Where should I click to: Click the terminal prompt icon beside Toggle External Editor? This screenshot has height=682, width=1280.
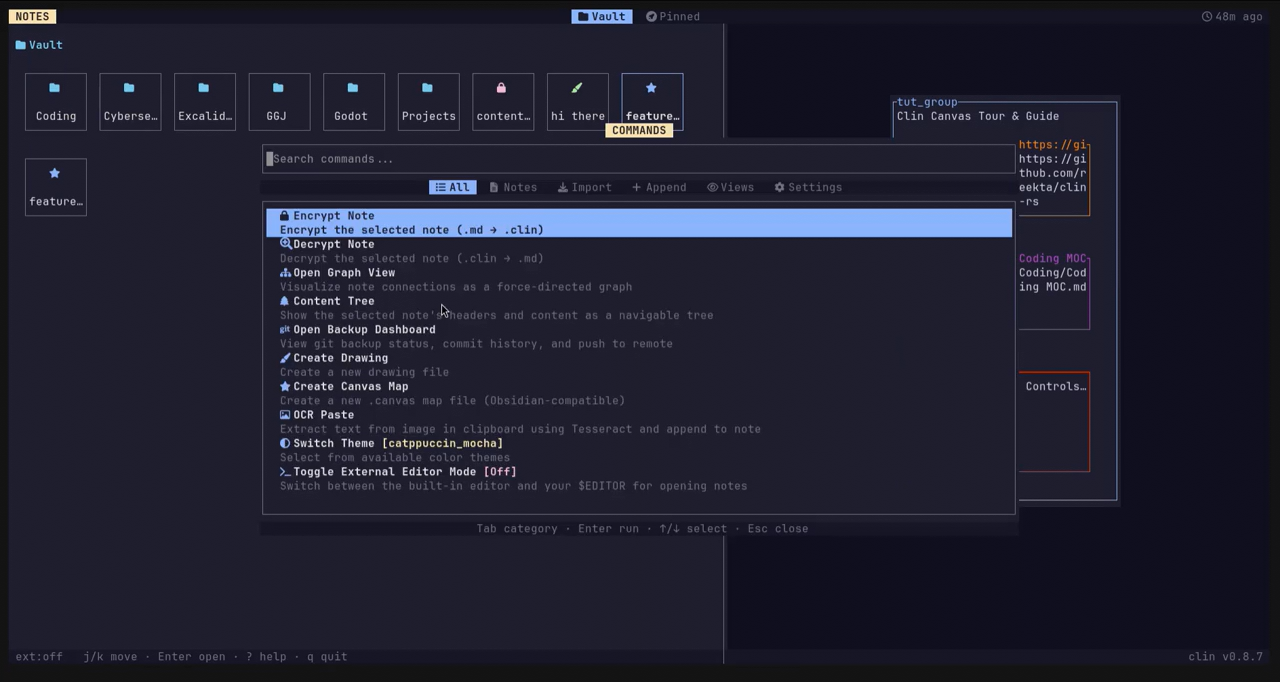click(285, 472)
